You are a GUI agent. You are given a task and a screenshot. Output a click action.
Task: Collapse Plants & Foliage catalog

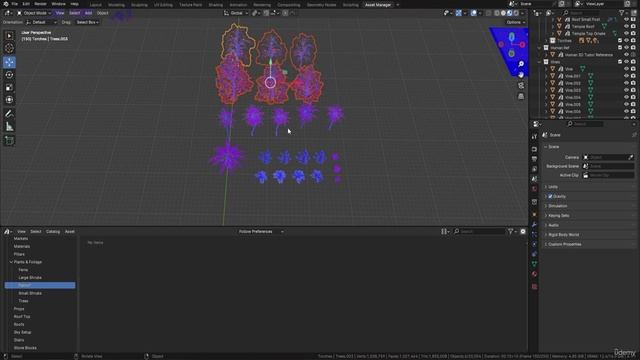11,262
